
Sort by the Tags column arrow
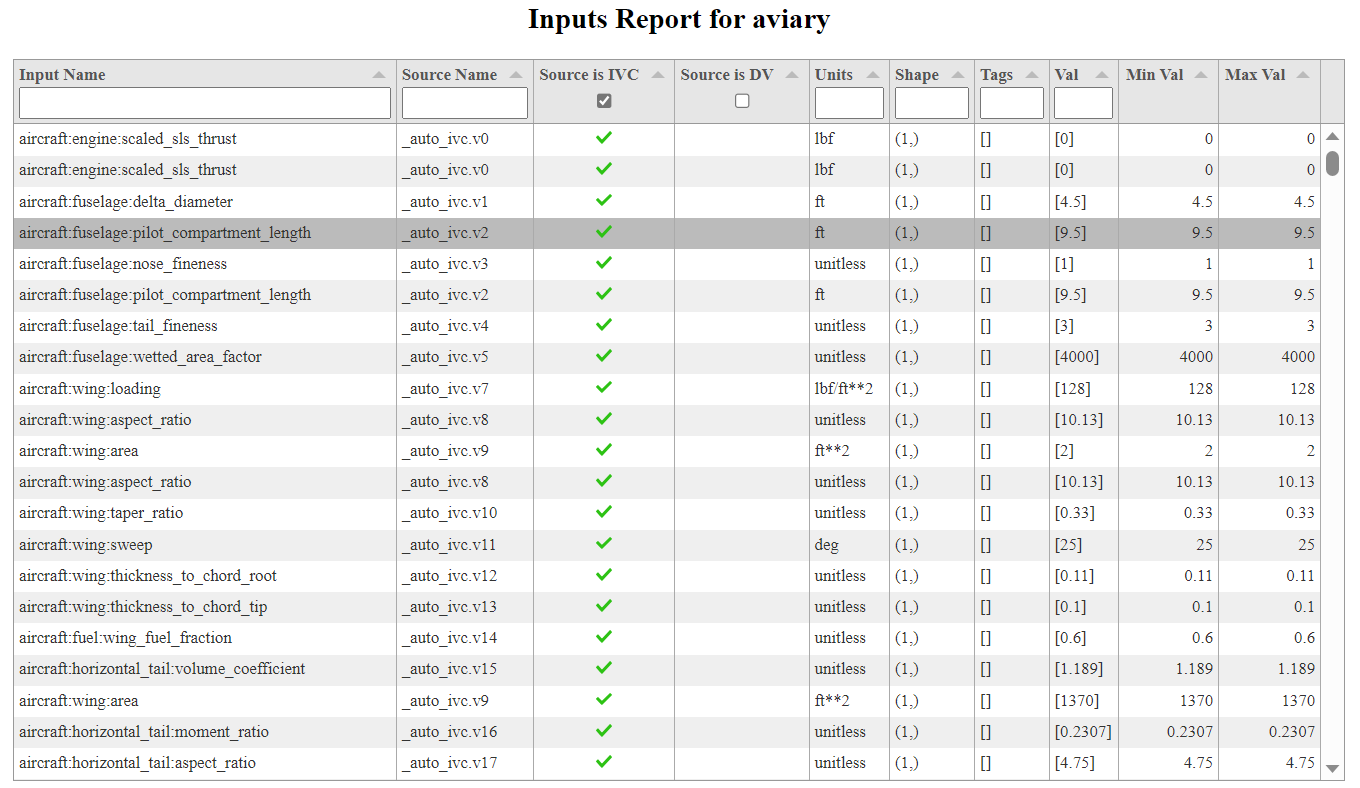coord(1033,73)
